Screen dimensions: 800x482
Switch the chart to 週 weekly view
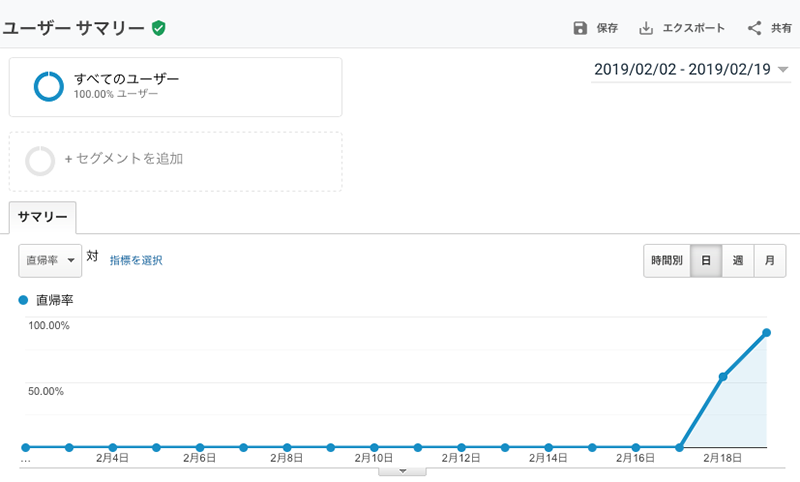point(737,261)
